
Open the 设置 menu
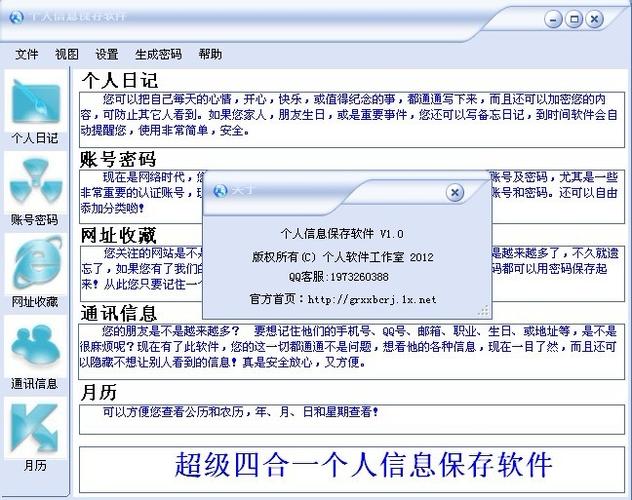click(107, 54)
